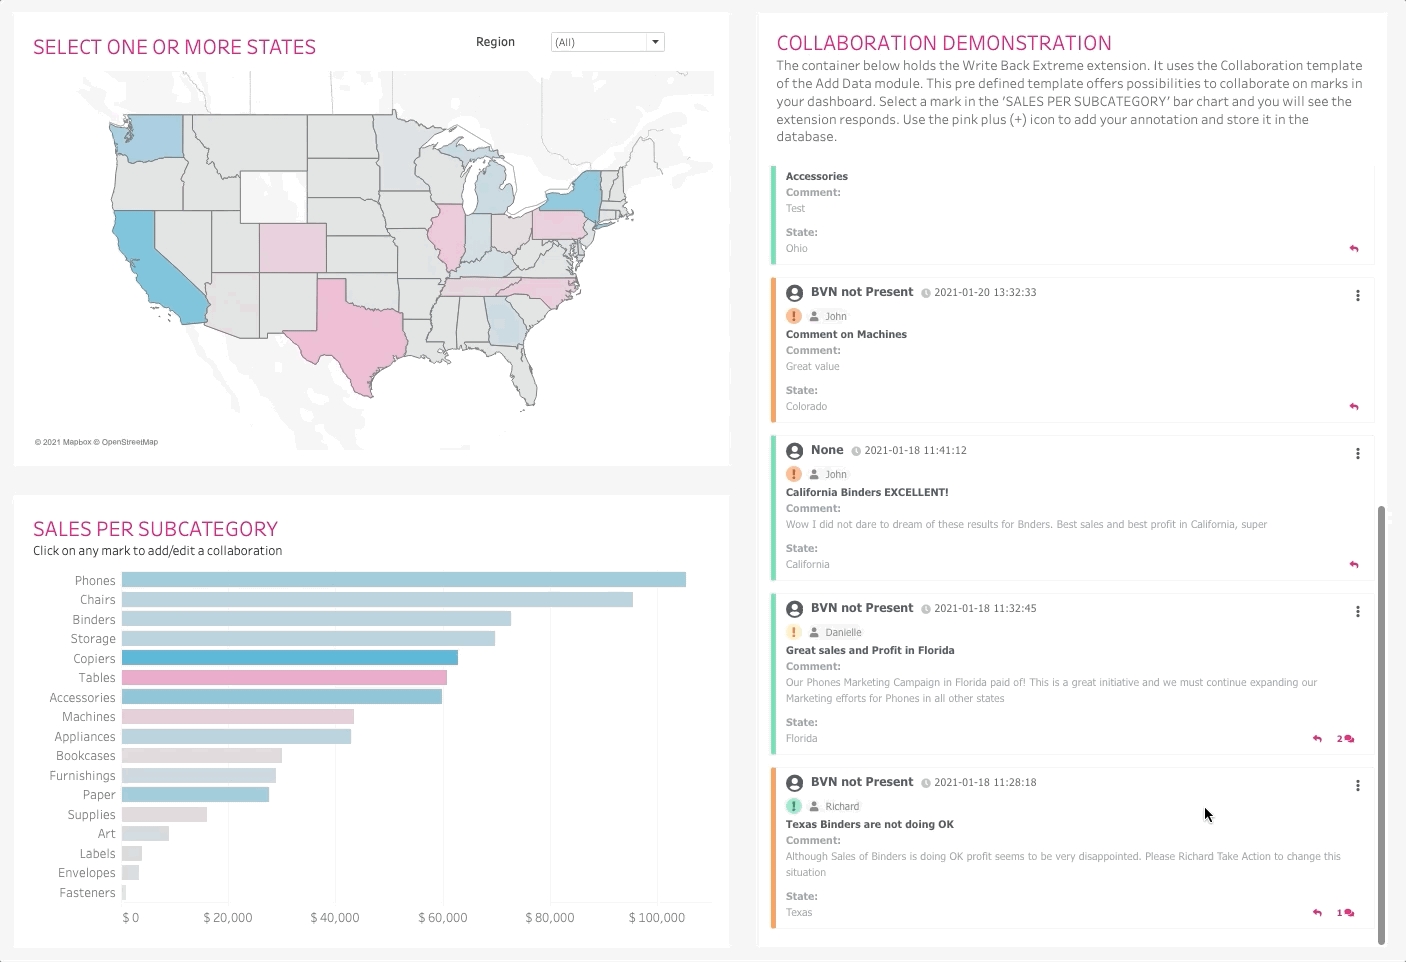
Task: Click priority exclamation icon beside Danielle
Action: coord(794,632)
